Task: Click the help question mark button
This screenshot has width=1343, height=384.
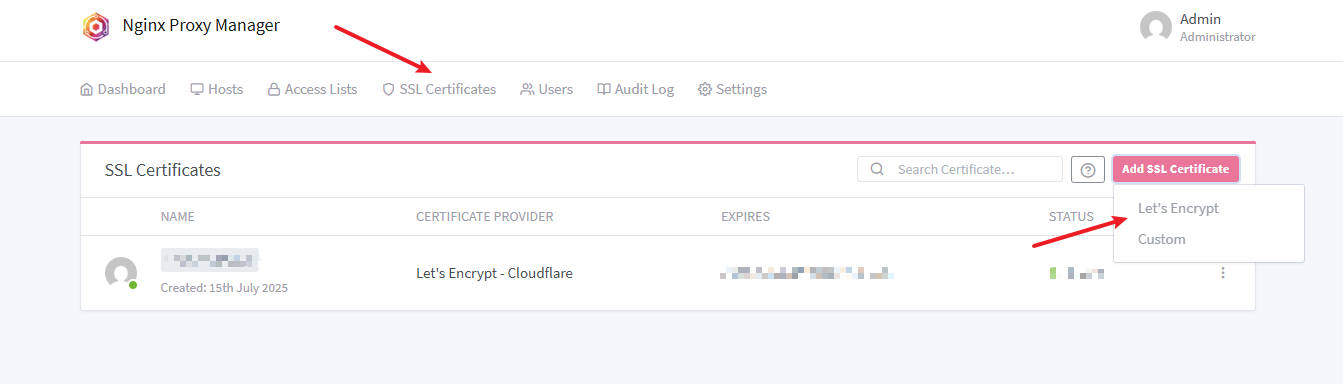Action: [x=1088, y=170]
